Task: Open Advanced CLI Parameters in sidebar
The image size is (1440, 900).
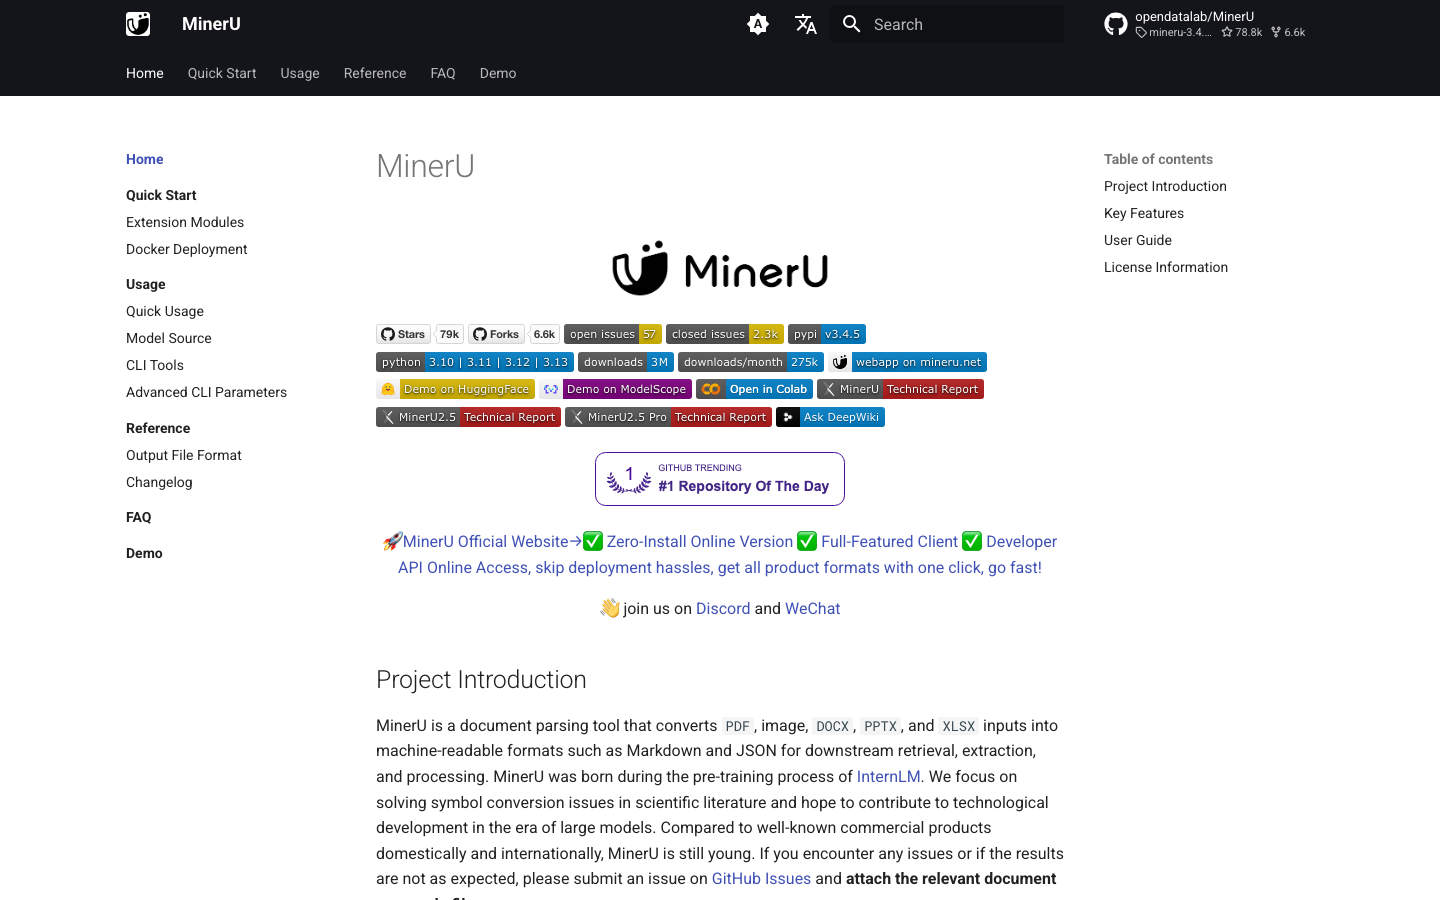Action: 207,392
